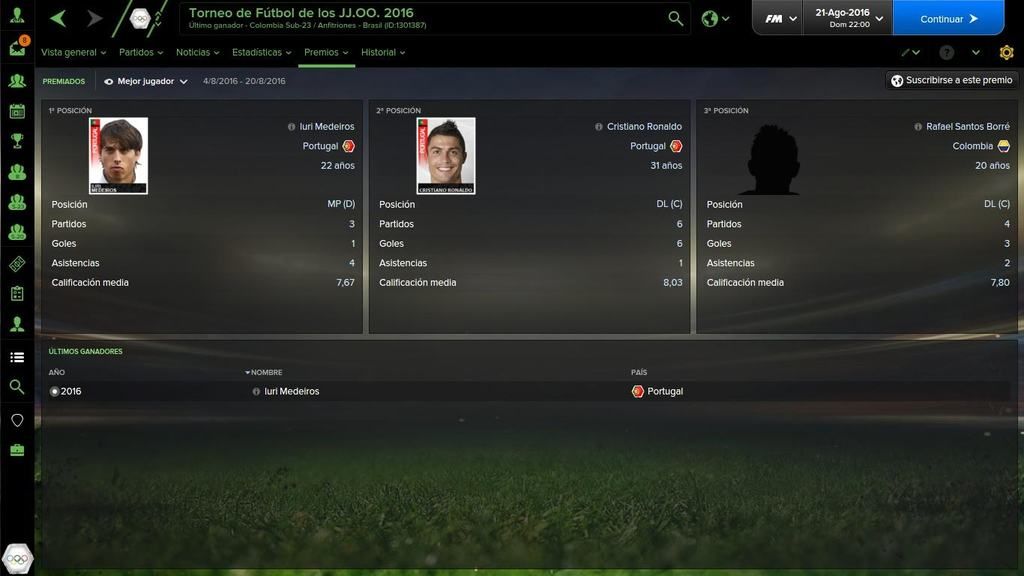This screenshot has height=576, width=1024.
Task: Click Suscribirse a este premio button
Action: (952, 80)
